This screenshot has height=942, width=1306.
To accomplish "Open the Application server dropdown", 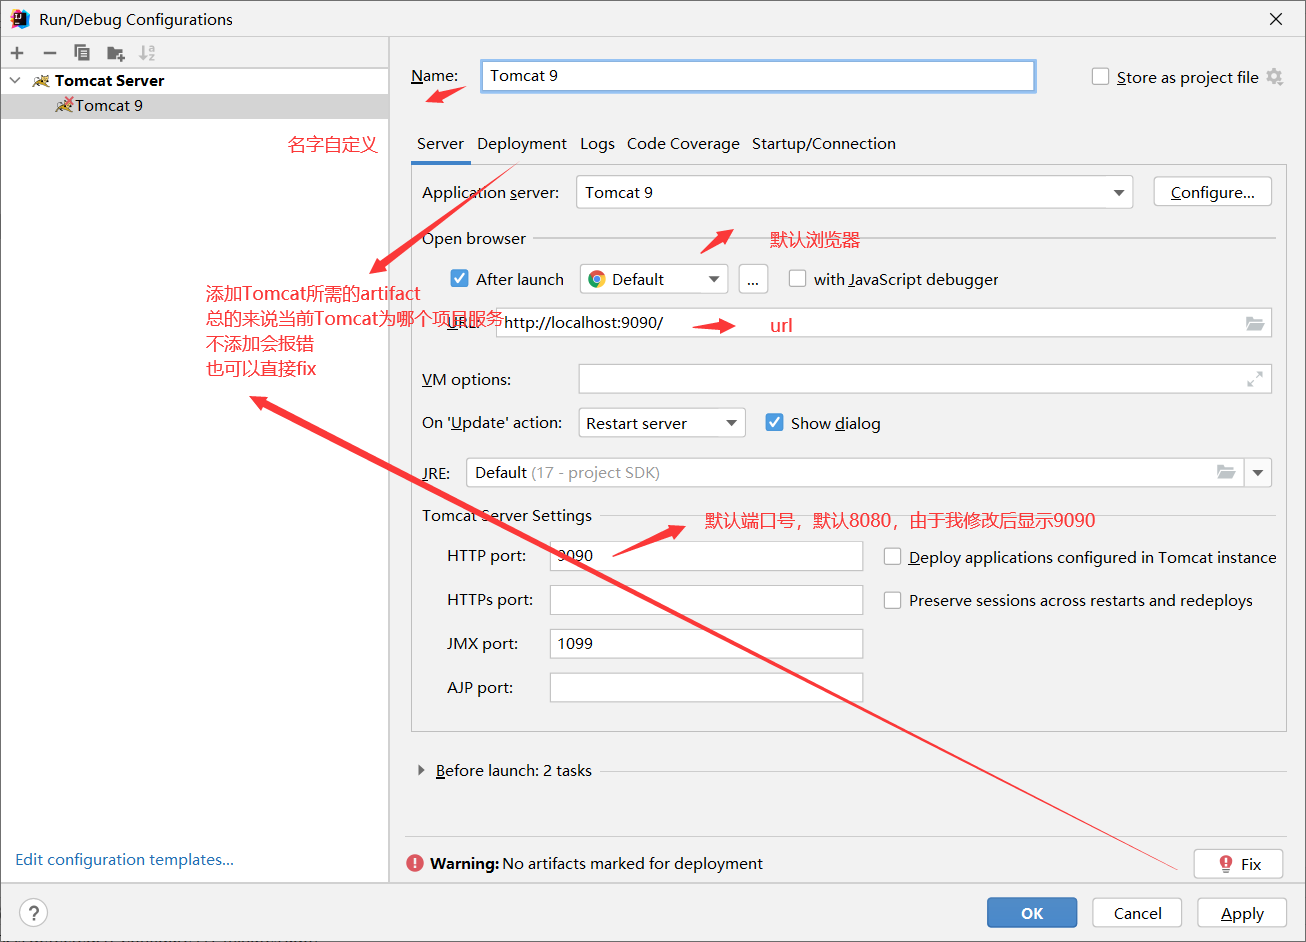I will click(1119, 191).
